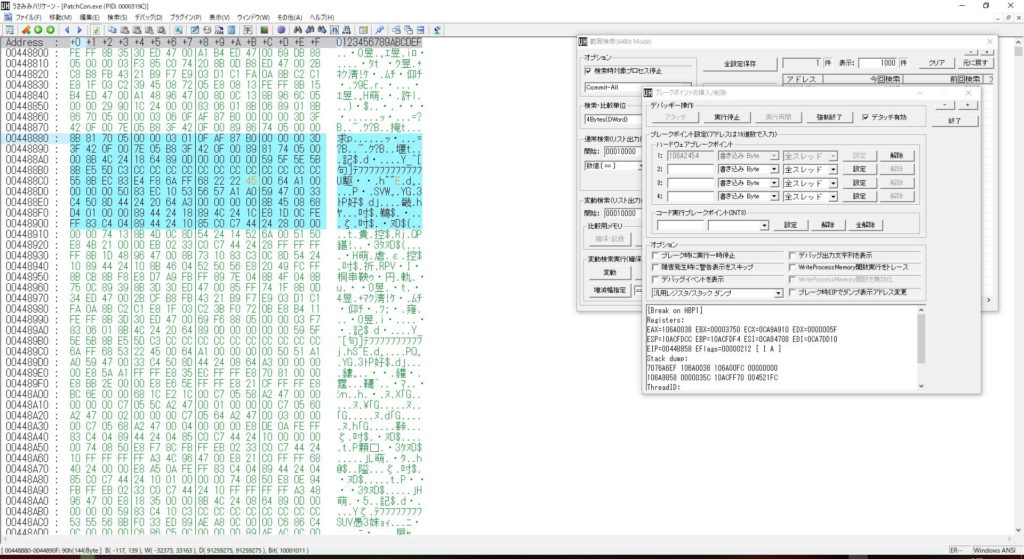Click the red eraser toolbar icon

(26, 30)
